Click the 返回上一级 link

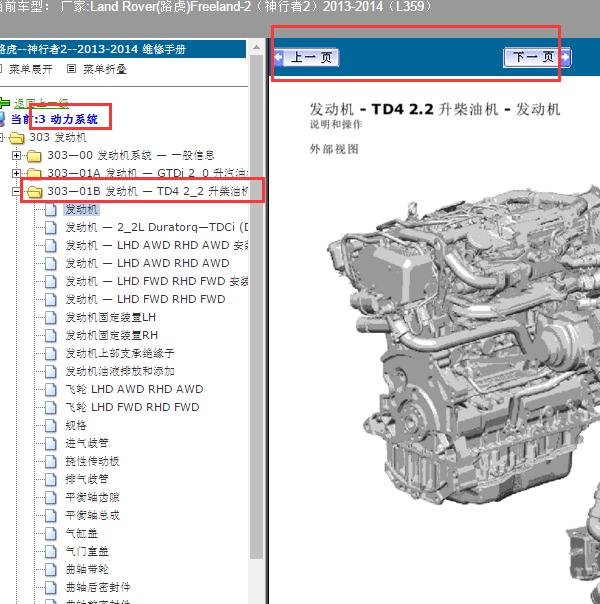click(41, 103)
